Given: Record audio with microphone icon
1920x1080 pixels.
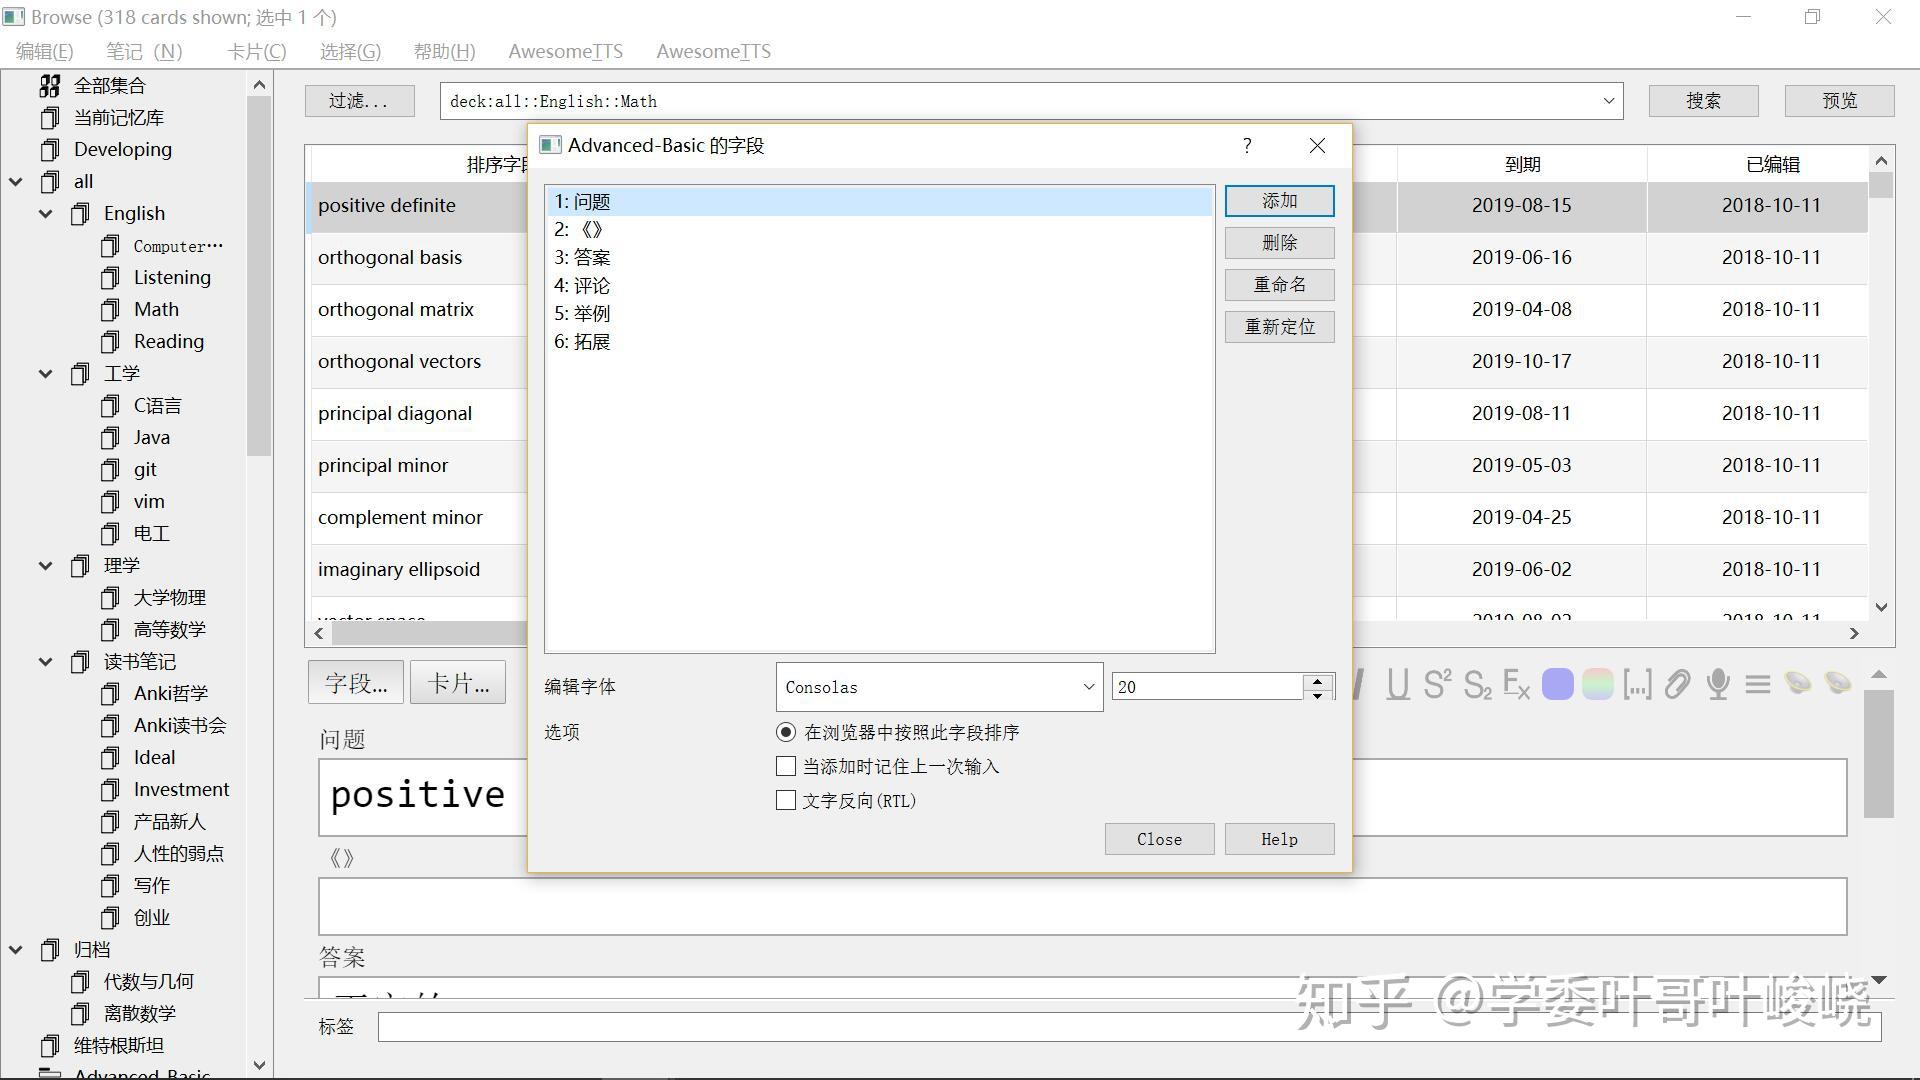Looking at the screenshot, I should point(1718,685).
